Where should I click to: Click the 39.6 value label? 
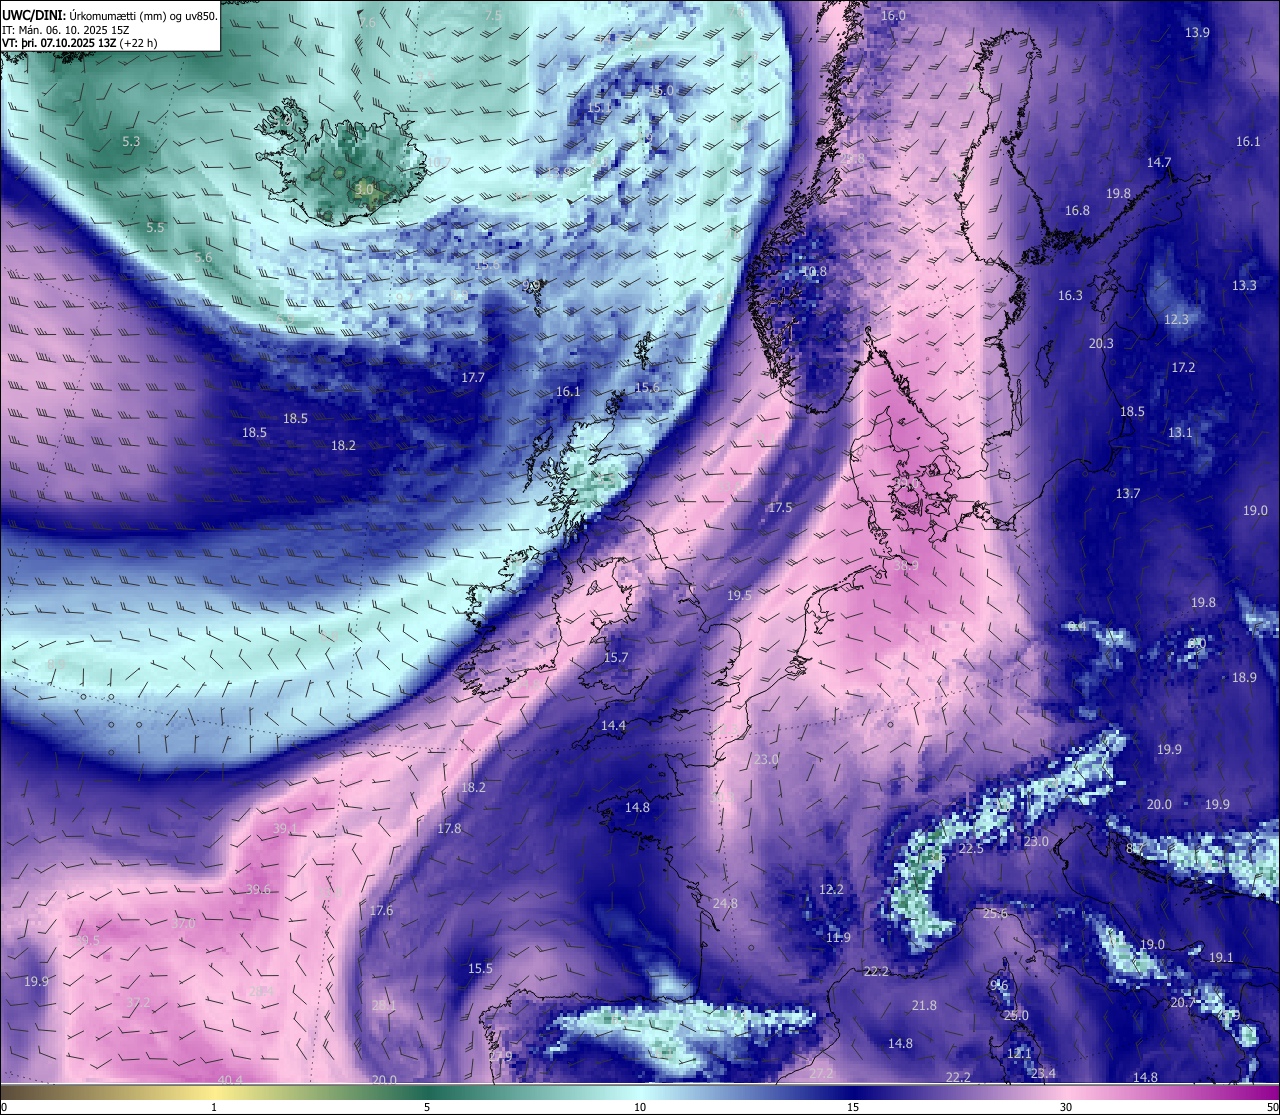[258, 889]
